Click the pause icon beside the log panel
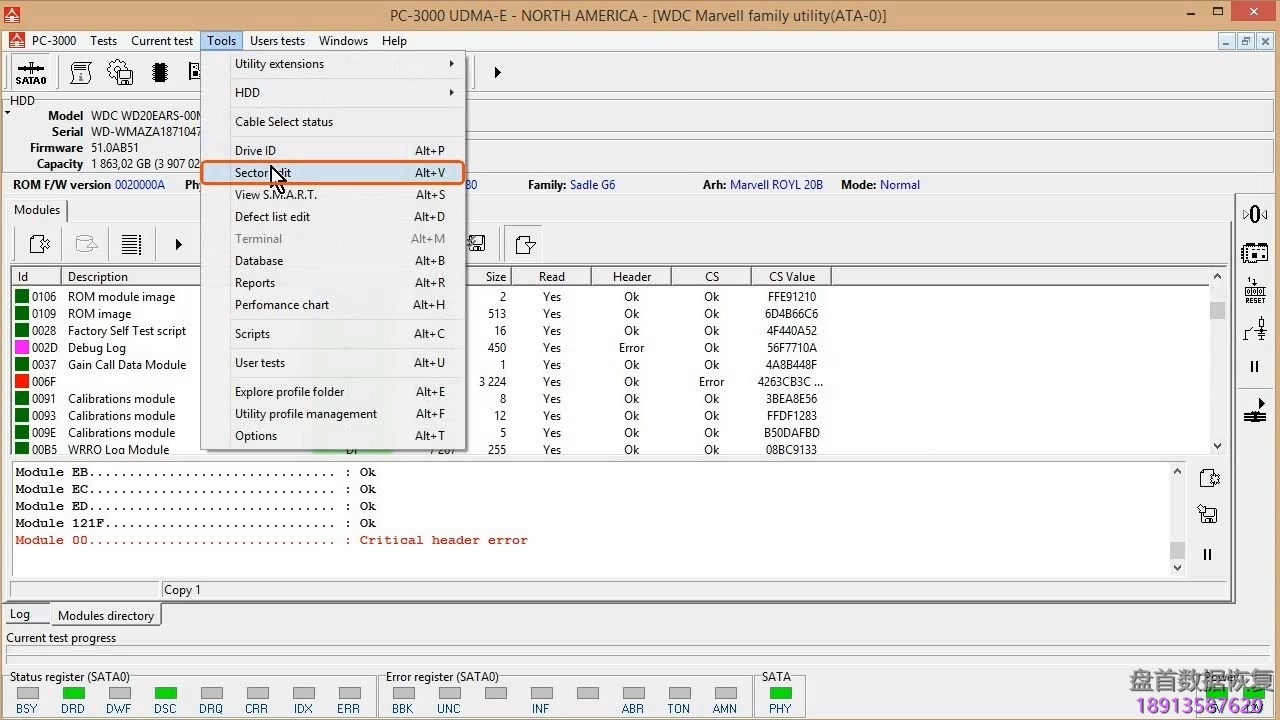Image resolution: width=1280 pixels, height=720 pixels. click(1208, 554)
